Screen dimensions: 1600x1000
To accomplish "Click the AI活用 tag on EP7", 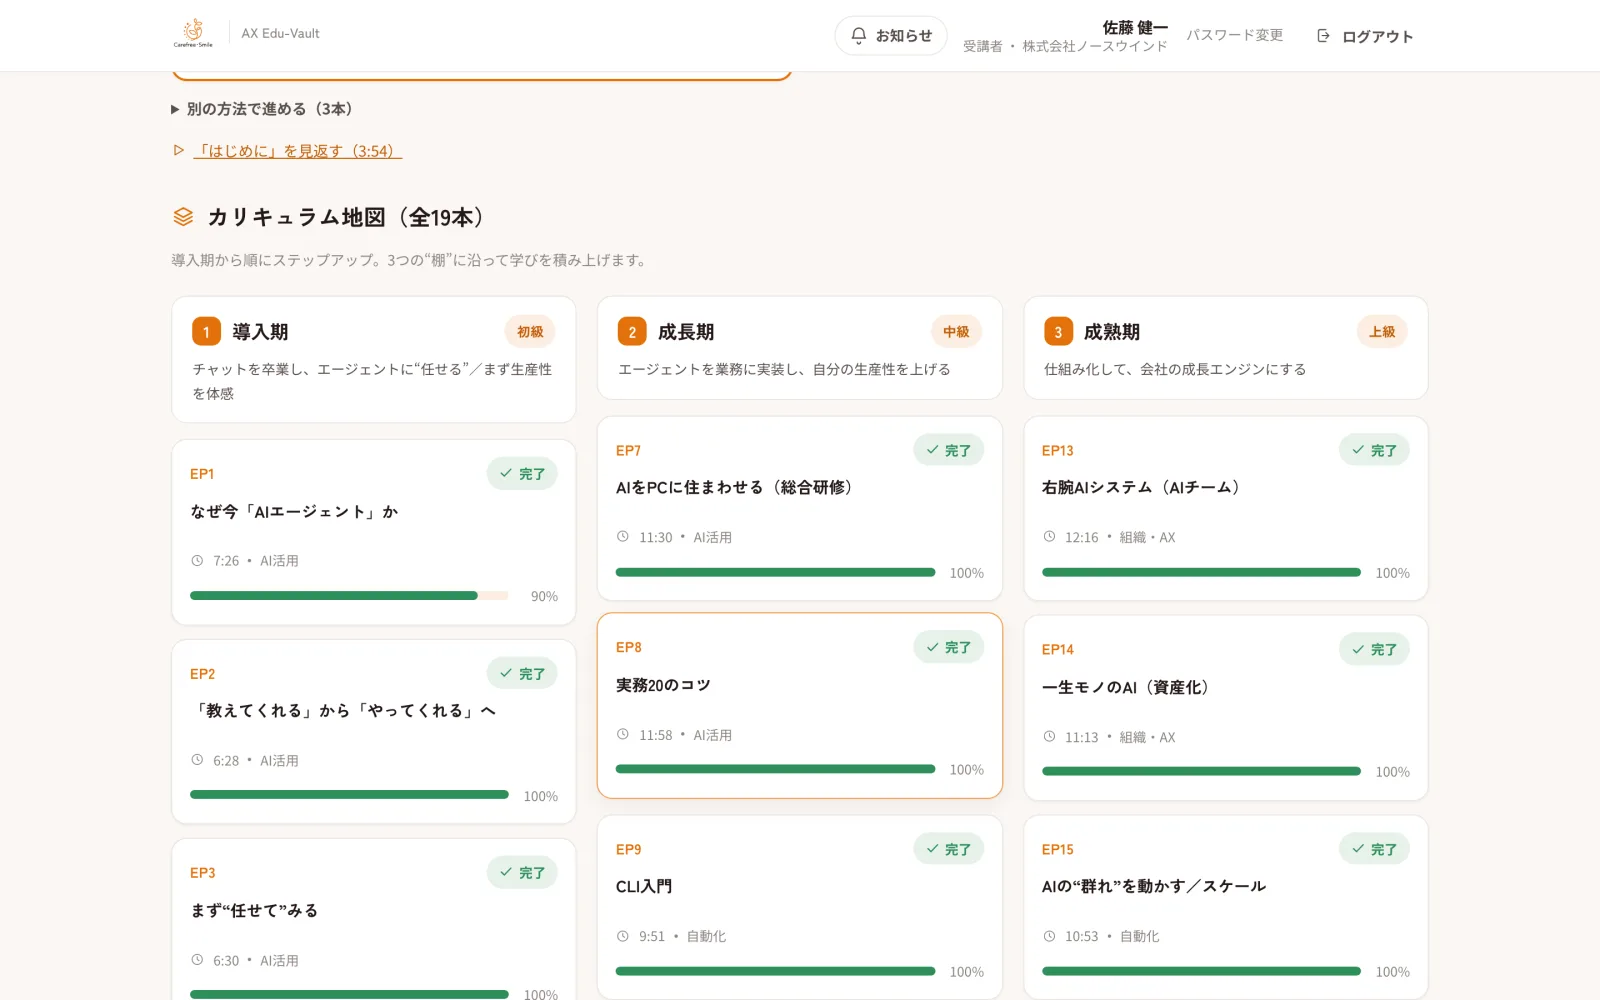I will point(713,537).
